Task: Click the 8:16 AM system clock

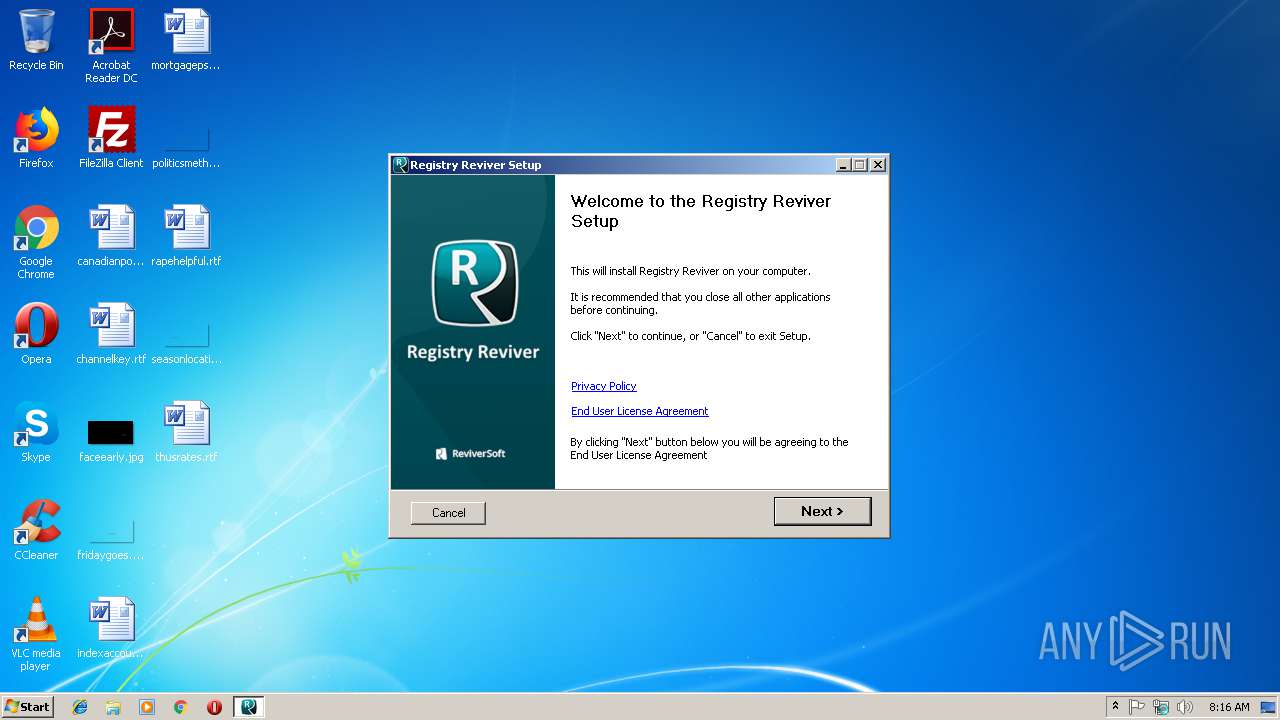Action: (1229, 707)
